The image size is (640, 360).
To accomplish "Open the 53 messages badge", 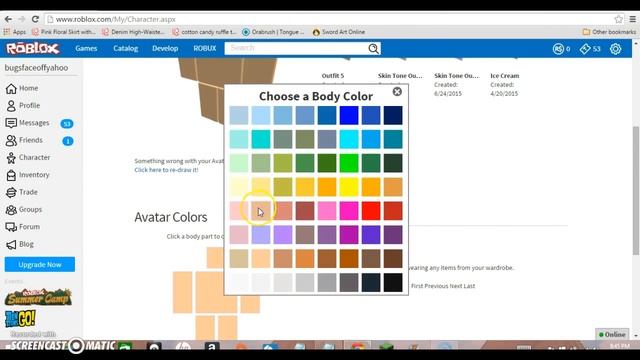I will click(67, 124).
